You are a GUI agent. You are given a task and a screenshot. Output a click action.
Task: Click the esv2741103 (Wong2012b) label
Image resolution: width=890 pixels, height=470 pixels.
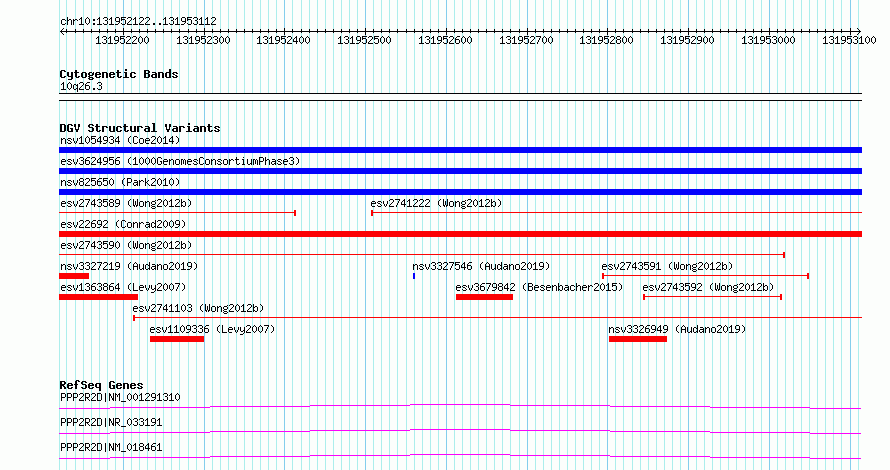[x=198, y=308]
